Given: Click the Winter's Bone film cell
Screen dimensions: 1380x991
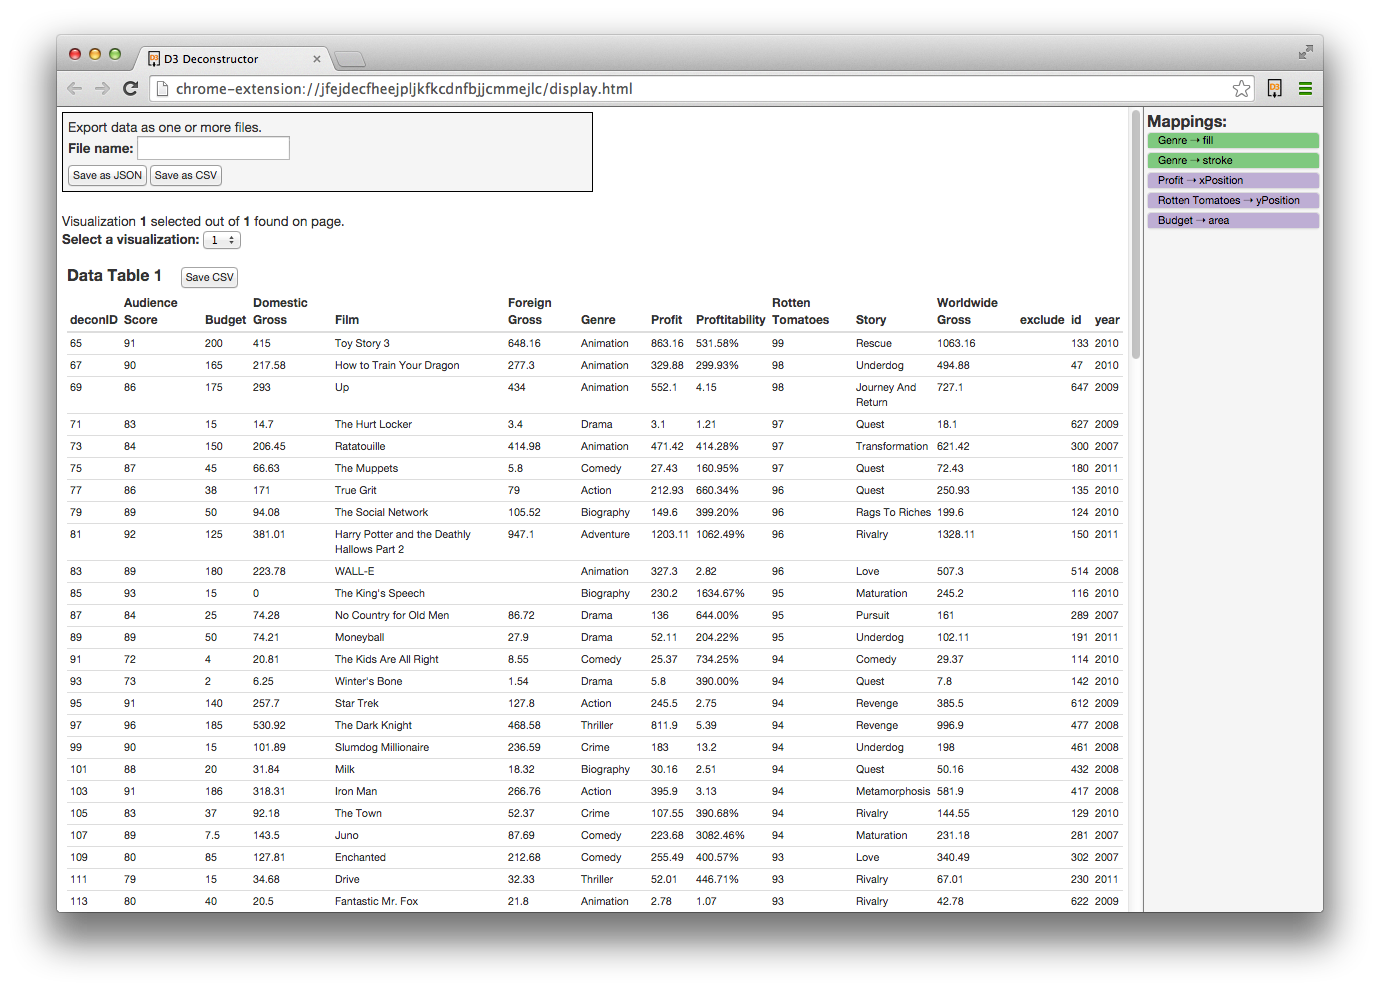Looking at the screenshot, I should pyautogui.click(x=369, y=681).
